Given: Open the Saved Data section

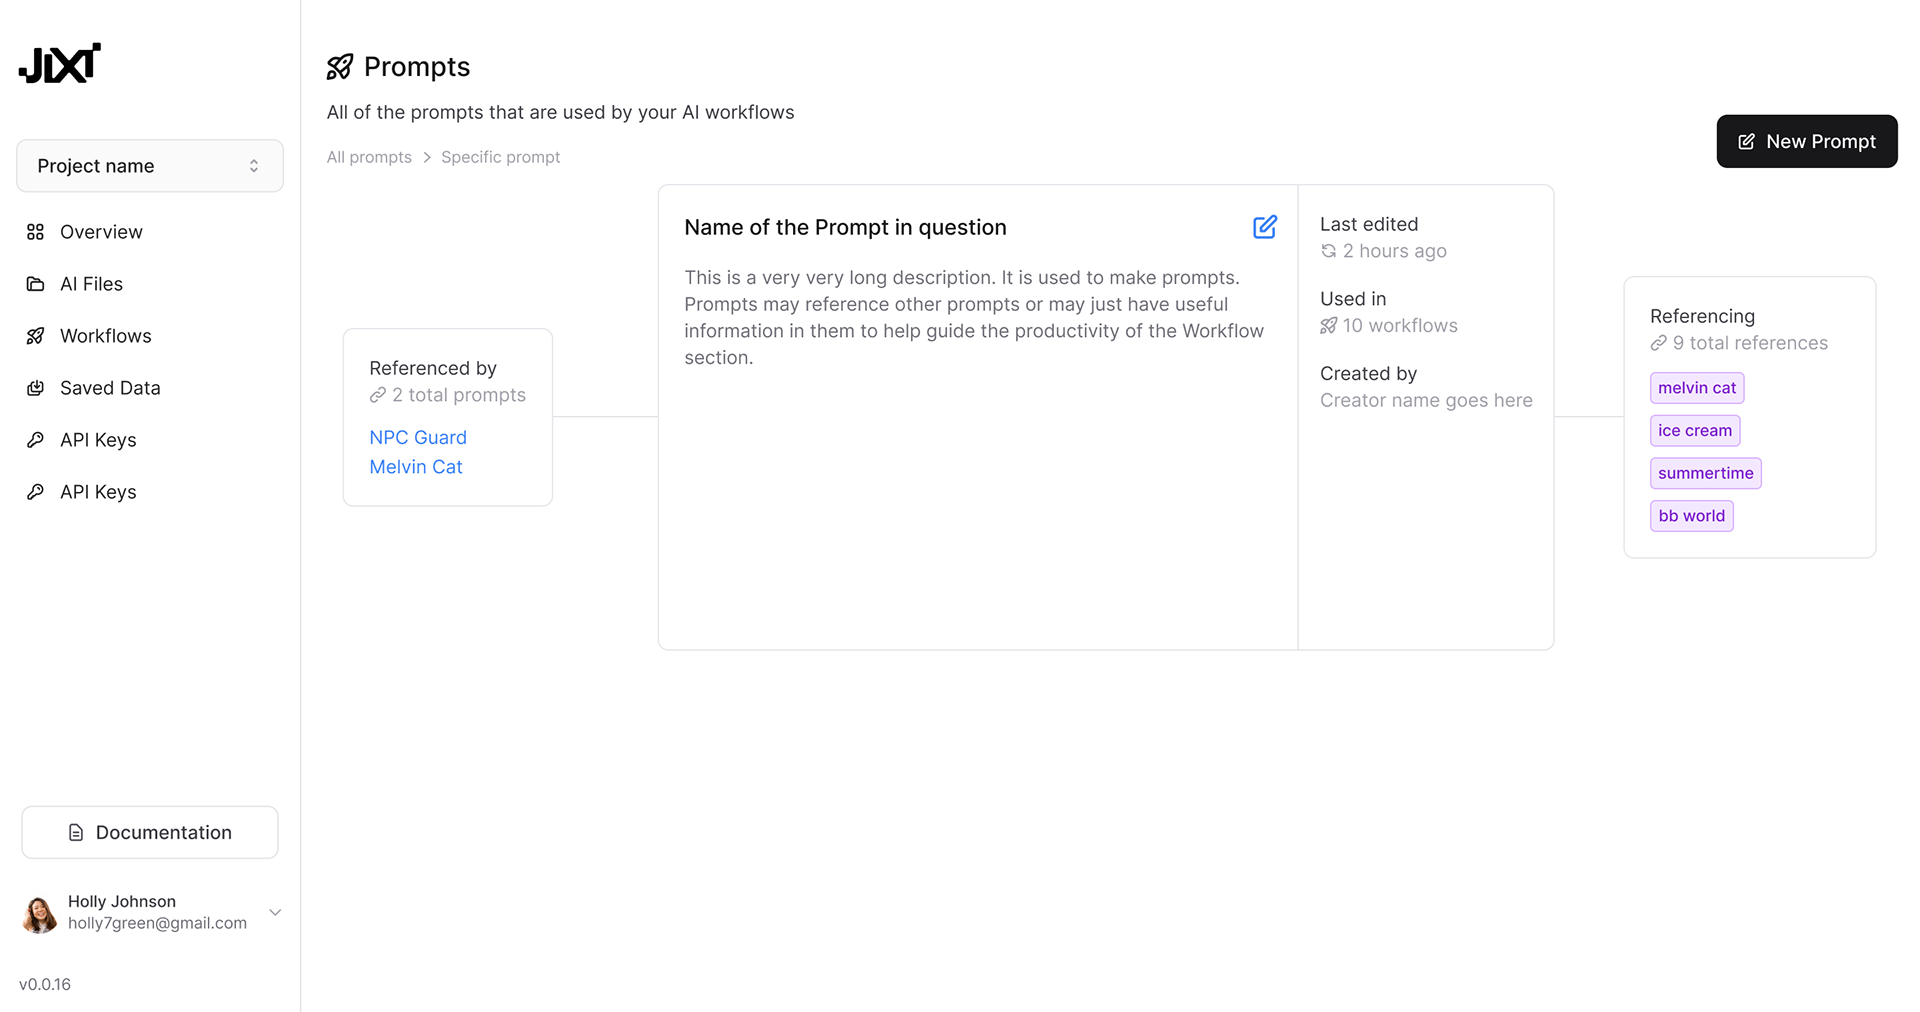Looking at the screenshot, I should click(x=110, y=388).
